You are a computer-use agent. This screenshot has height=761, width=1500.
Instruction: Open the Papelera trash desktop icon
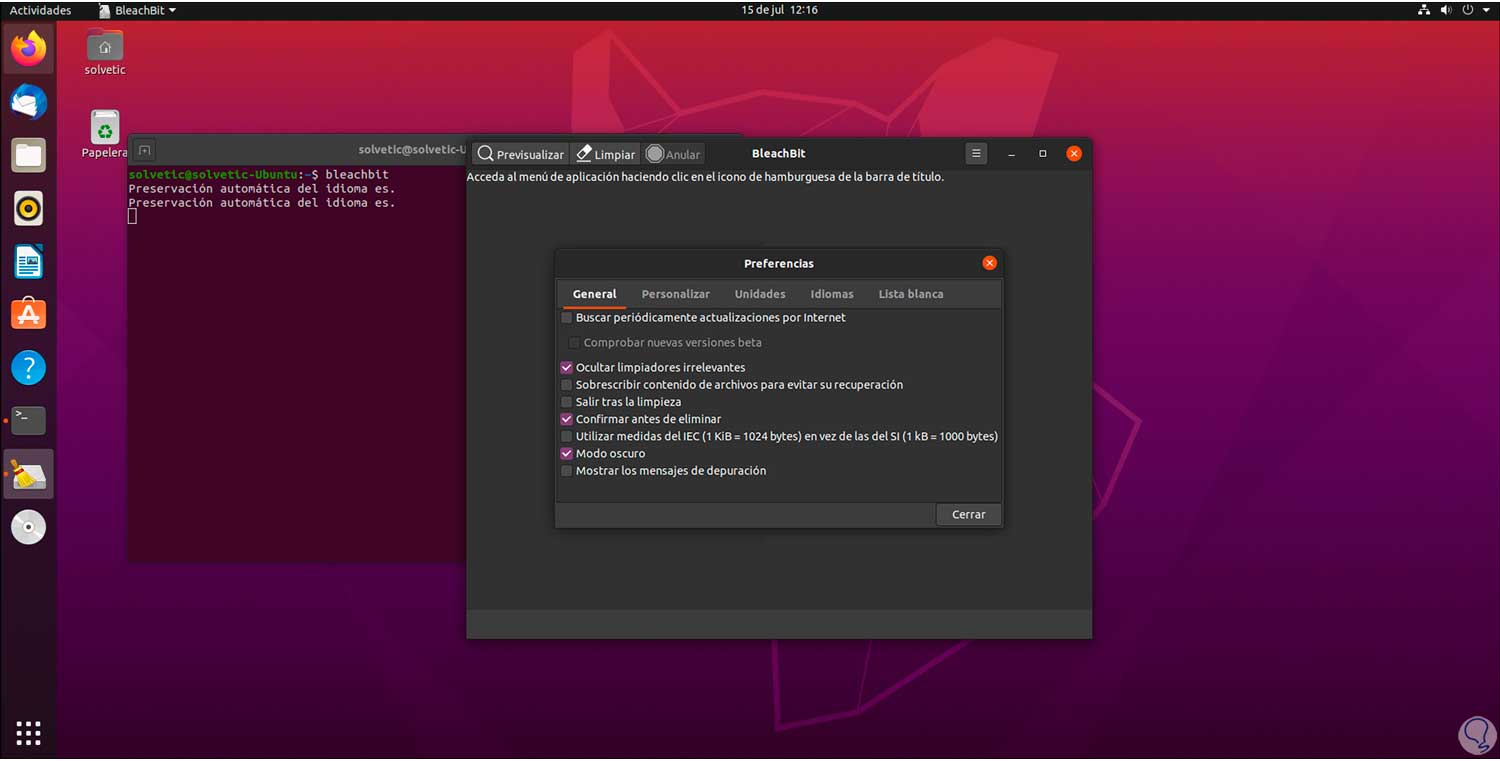tap(105, 134)
